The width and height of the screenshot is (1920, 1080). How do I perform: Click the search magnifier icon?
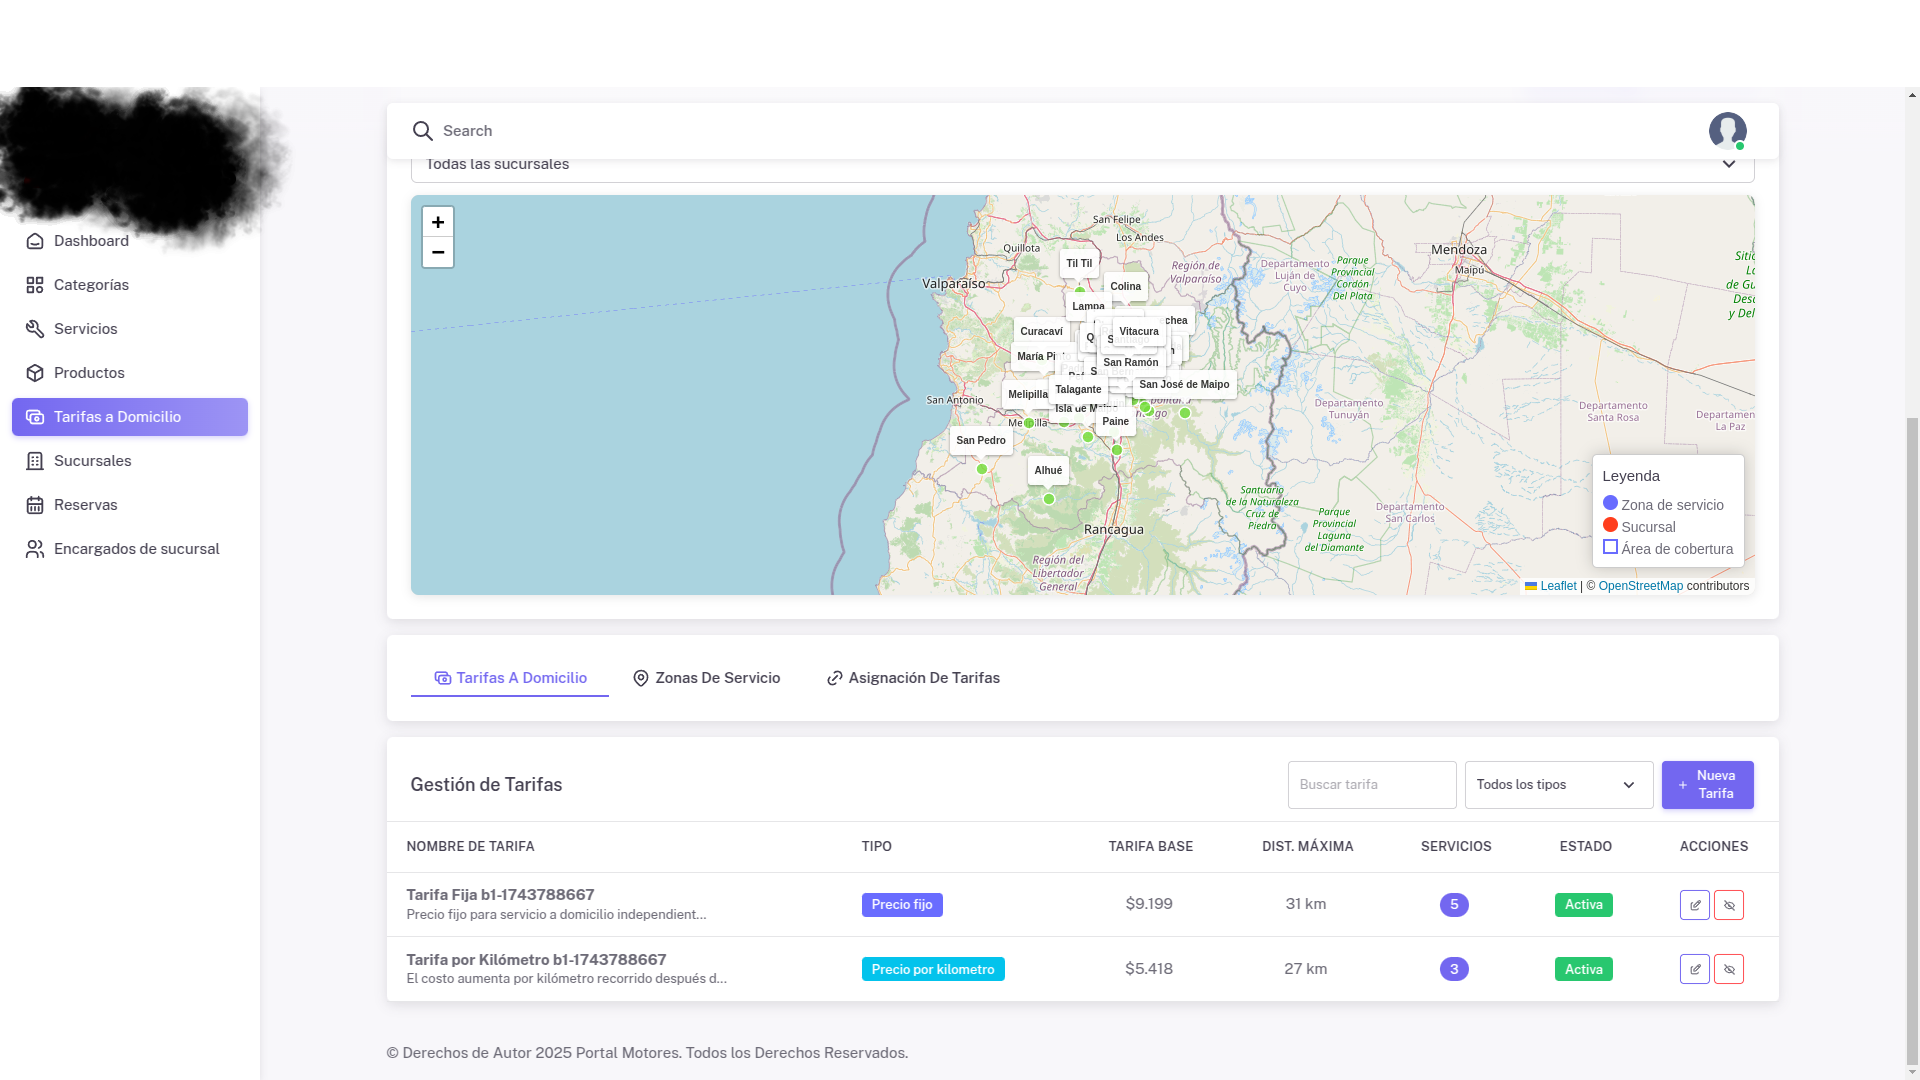422,131
